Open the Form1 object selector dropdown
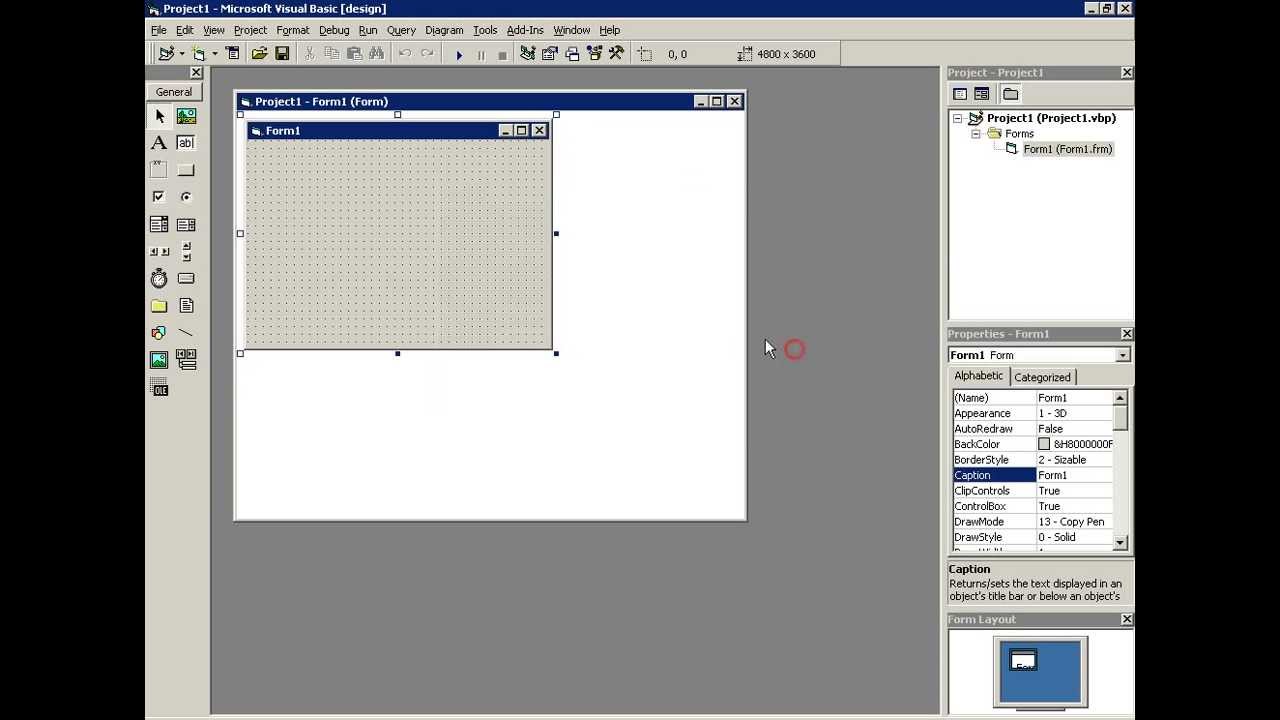This screenshot has width=1280, height=720. pyautogui.click(x=1123, y=356)
